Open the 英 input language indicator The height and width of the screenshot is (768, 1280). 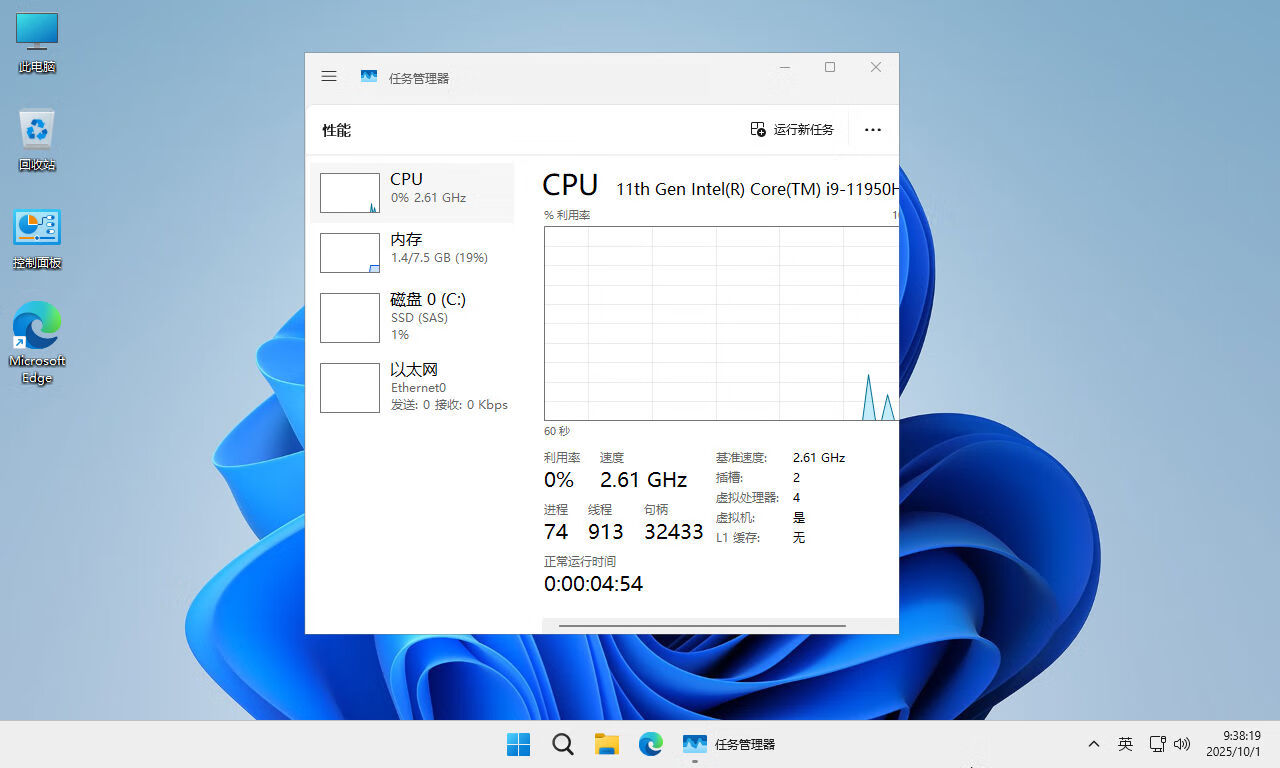pyautogui.click(x=1125, y=744)
